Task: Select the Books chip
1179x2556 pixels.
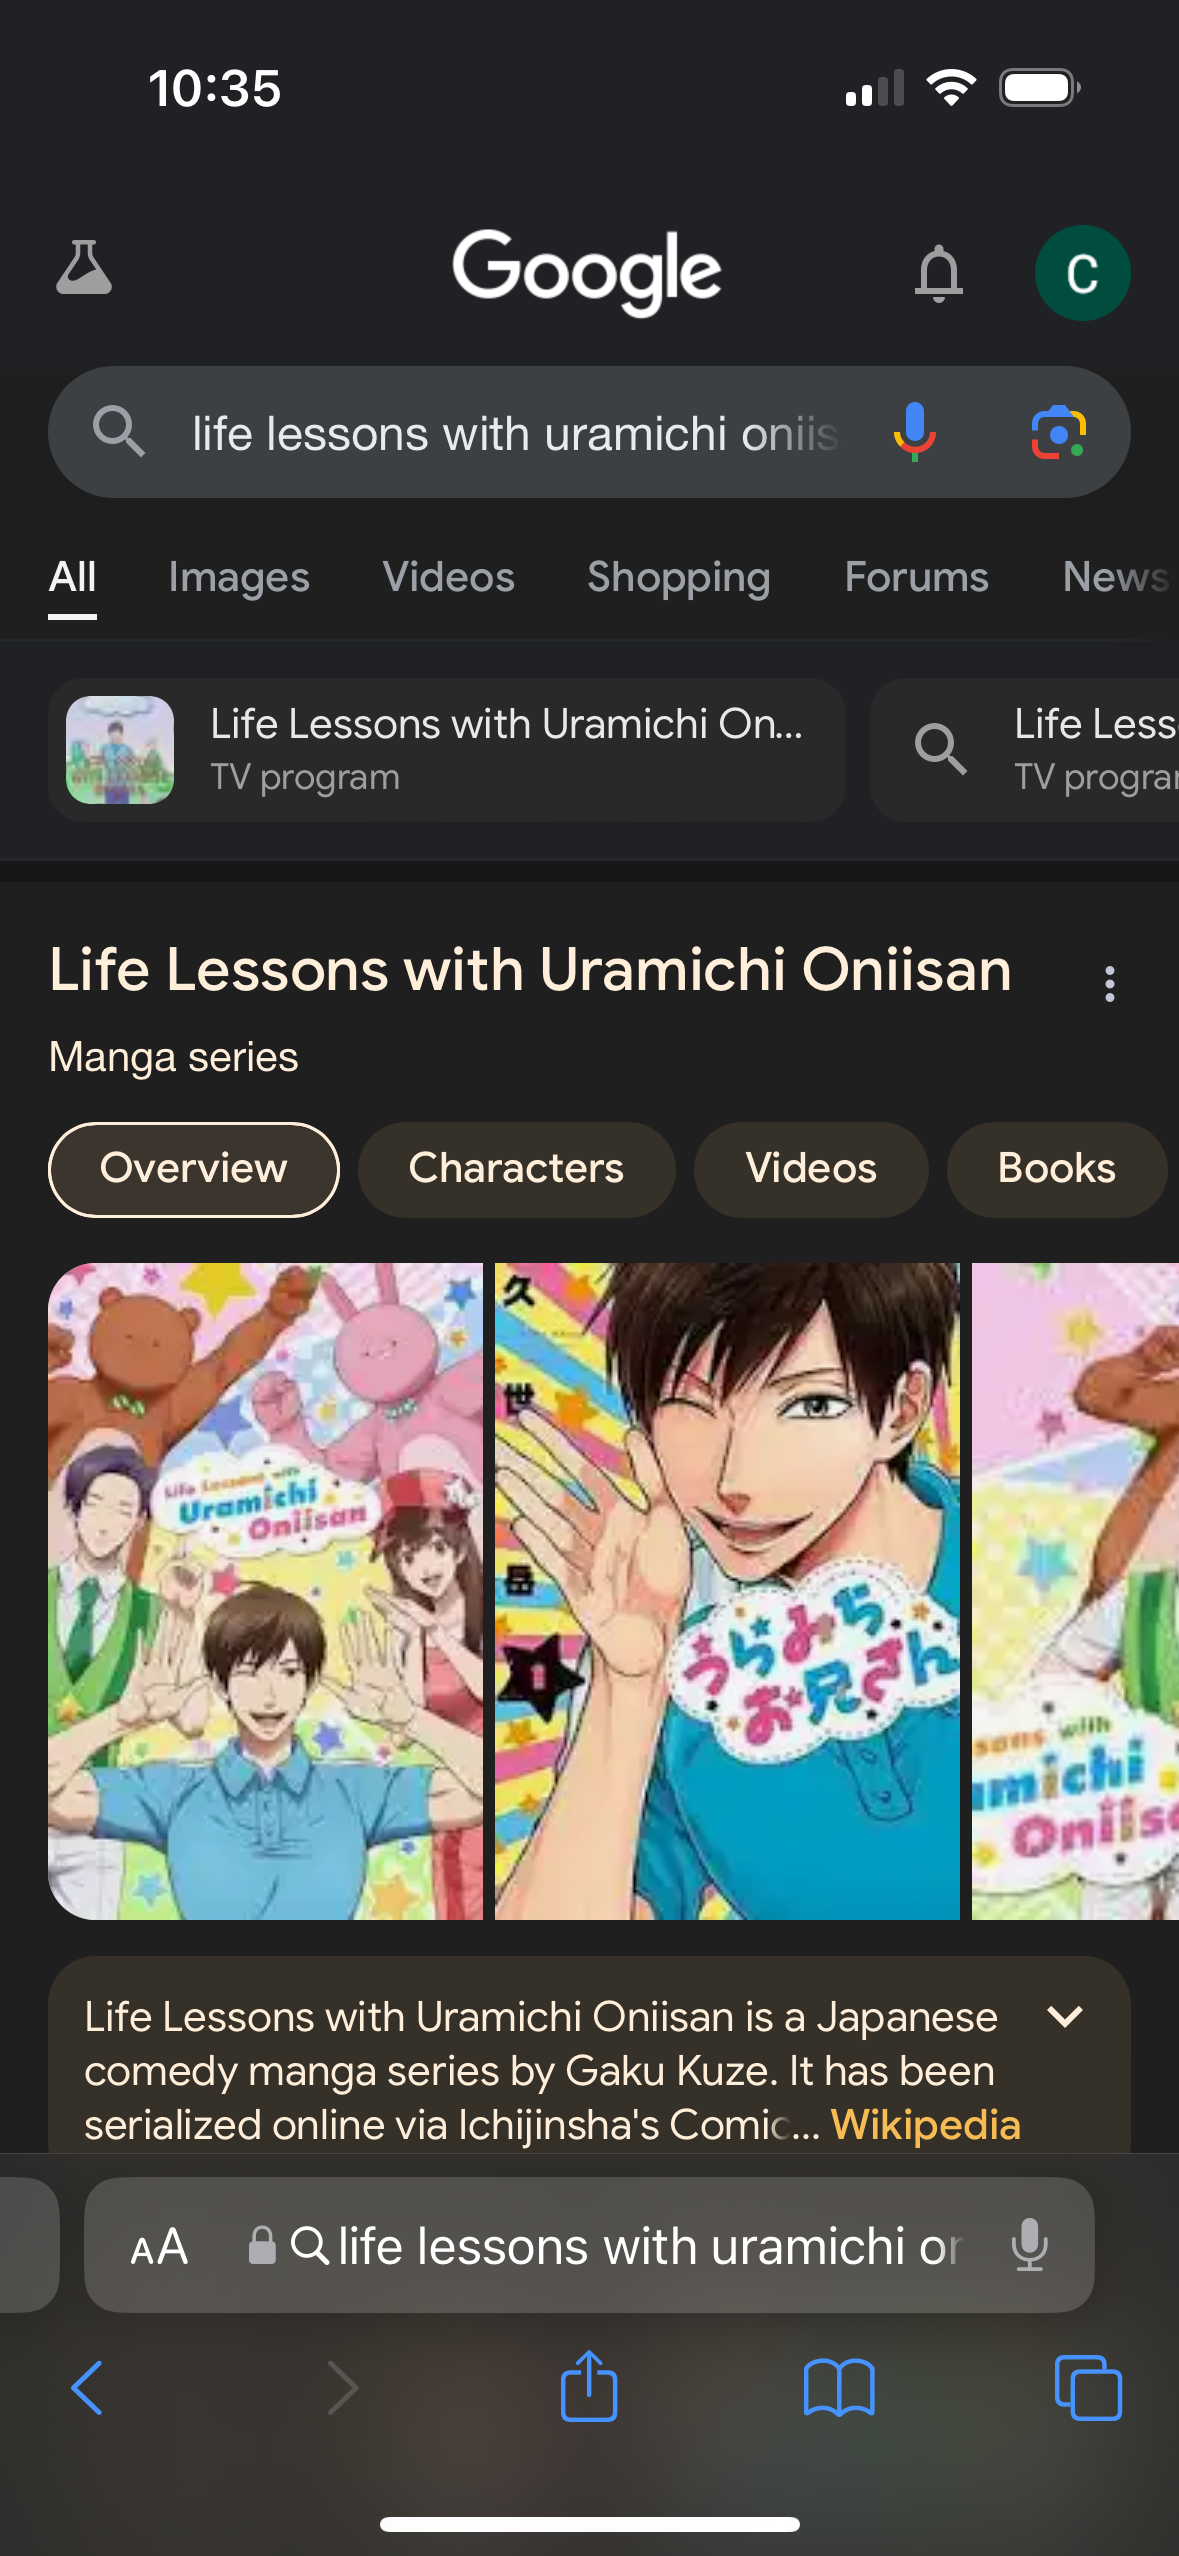Action: [x=1057, y=1169]
